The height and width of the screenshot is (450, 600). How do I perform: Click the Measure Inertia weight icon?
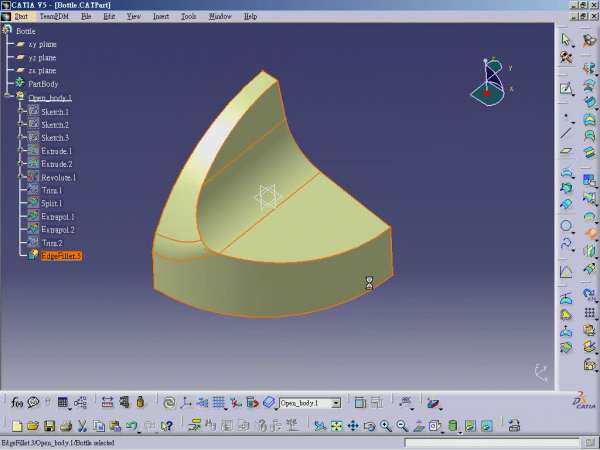pyautogui.click(x=140, y=402)
